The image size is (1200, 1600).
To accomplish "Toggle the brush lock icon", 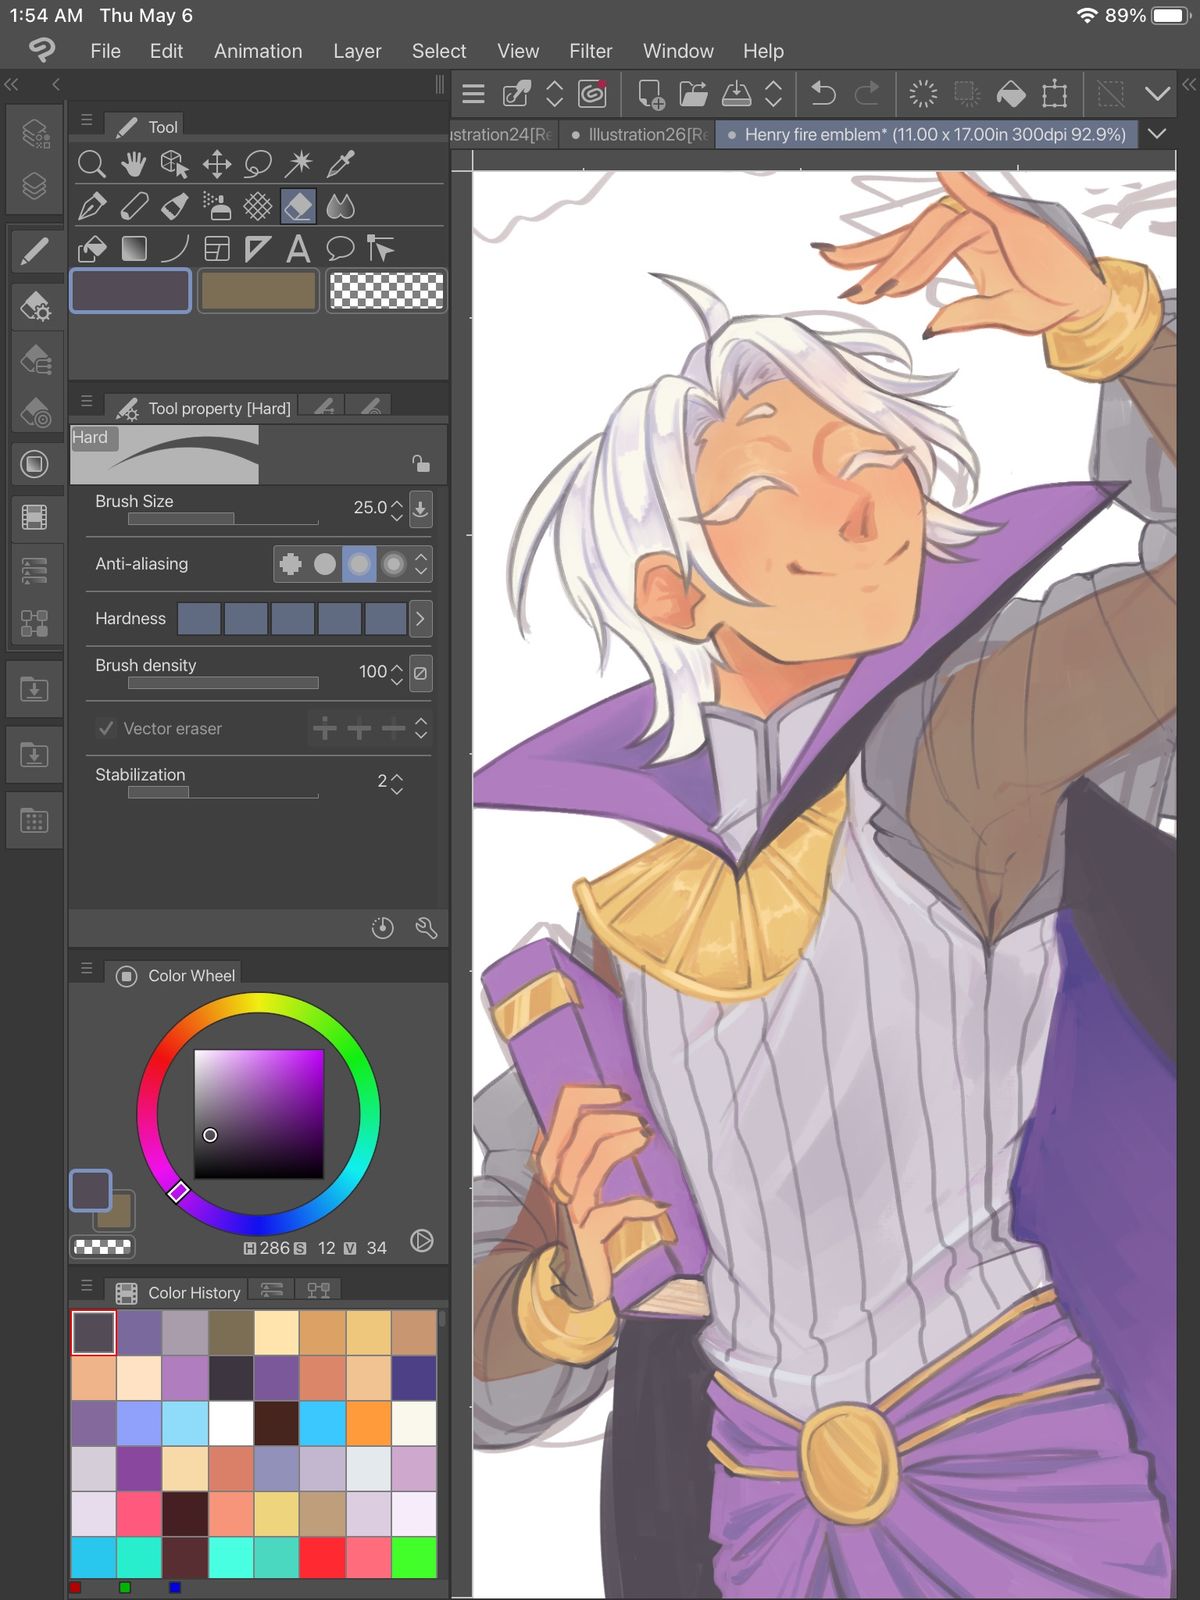I will click(x=421, y=463).
